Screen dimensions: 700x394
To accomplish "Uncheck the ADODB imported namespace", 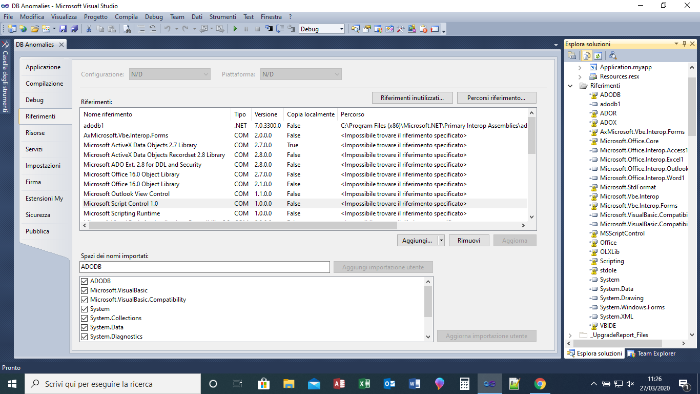I will tap(84, 281).
